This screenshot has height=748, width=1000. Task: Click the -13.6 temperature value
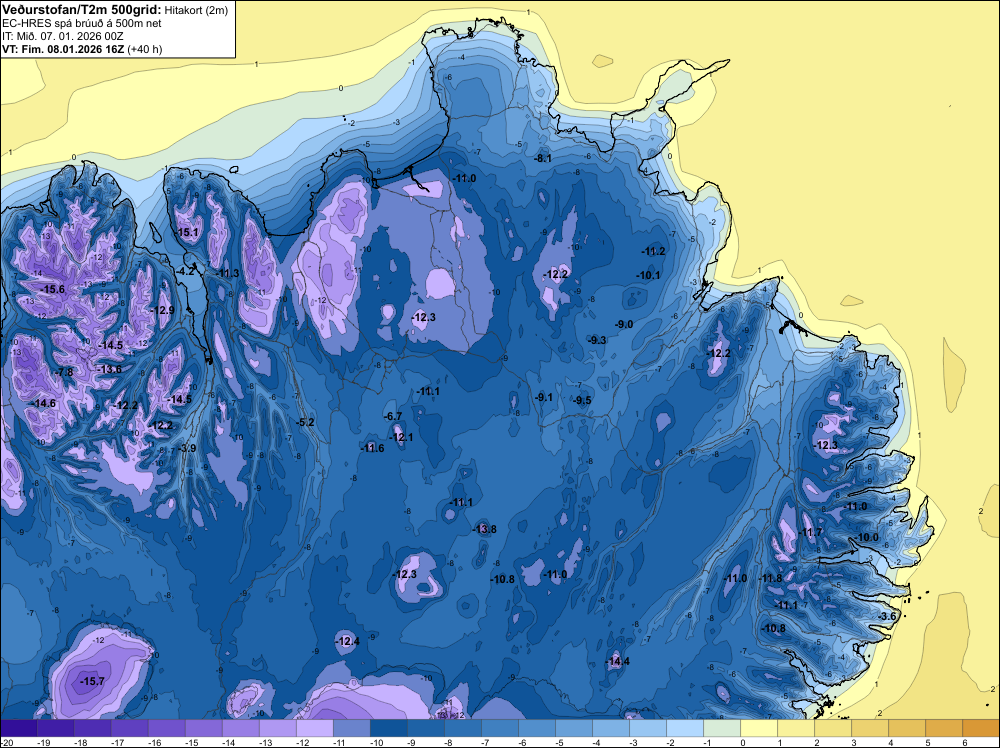(109, 369)
